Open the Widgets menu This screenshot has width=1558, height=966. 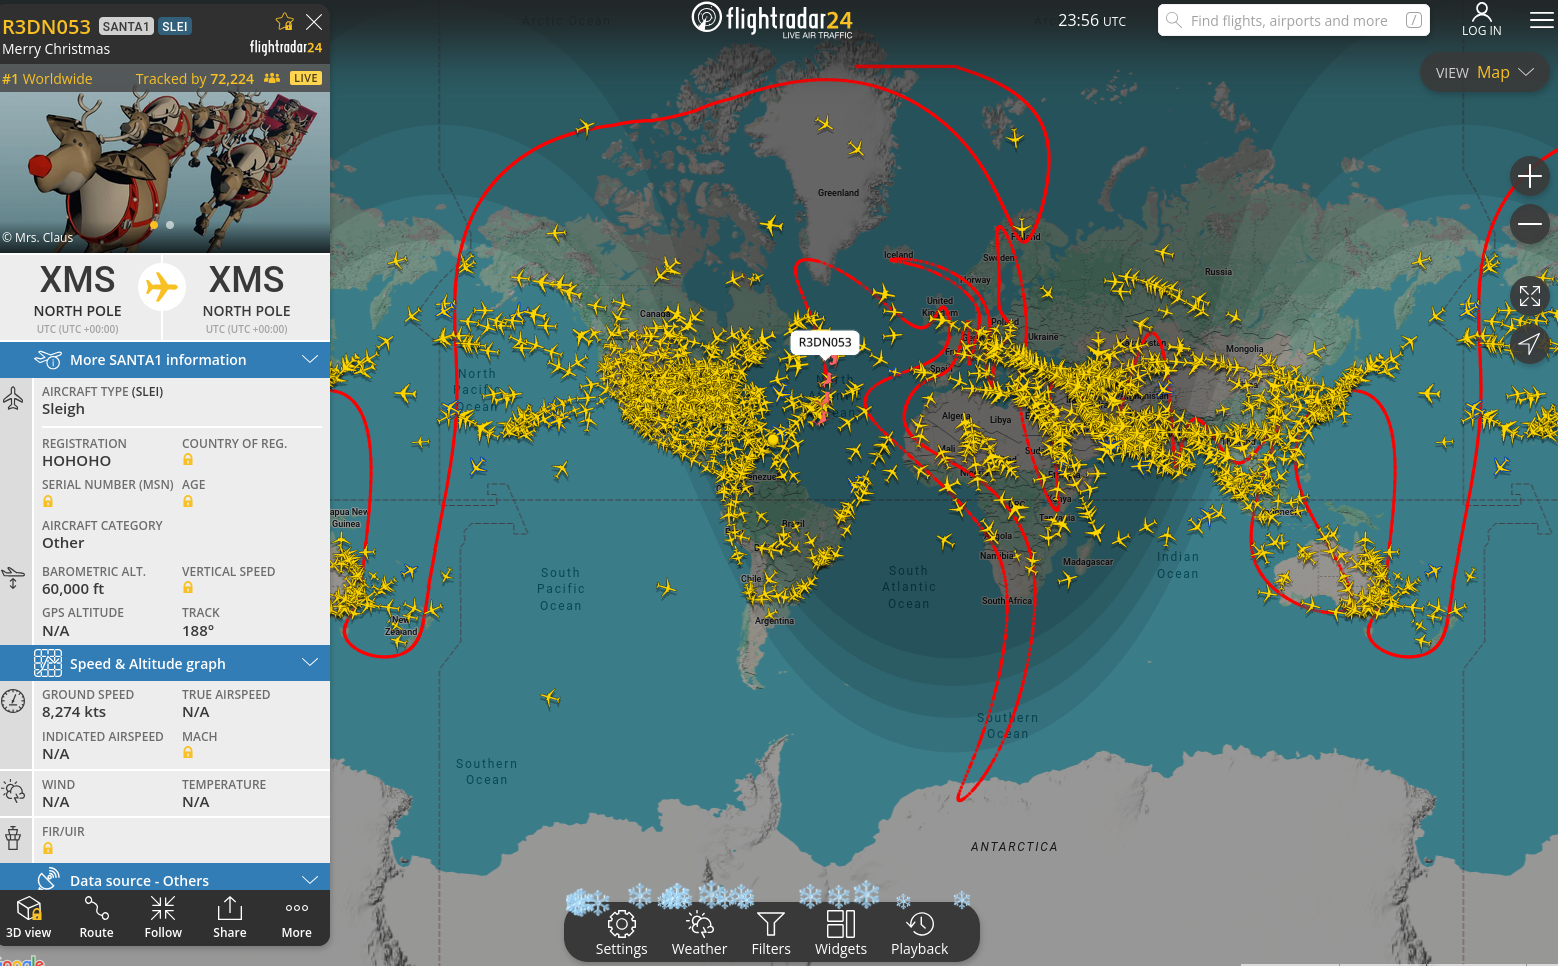coord(841,933)
